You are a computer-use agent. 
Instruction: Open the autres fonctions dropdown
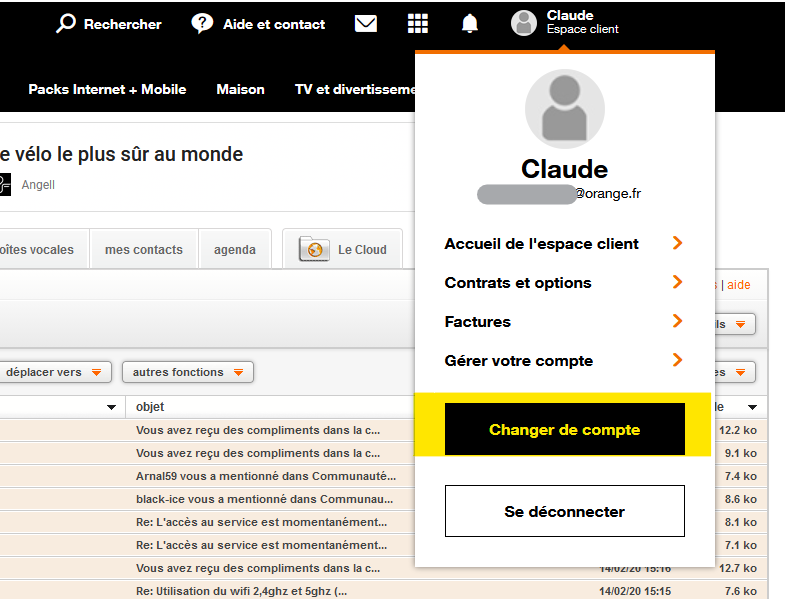[x=188, y=372]
